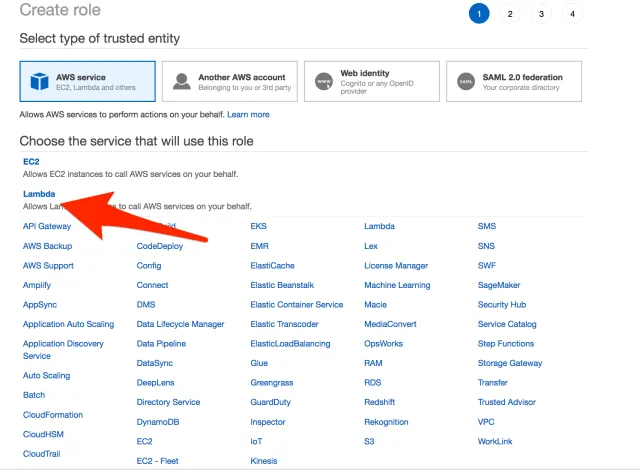Select Machine Learning service
Image resolution: width=640 pixels, height=471 pixels.
pyautogui.click(x=397, y=285)
